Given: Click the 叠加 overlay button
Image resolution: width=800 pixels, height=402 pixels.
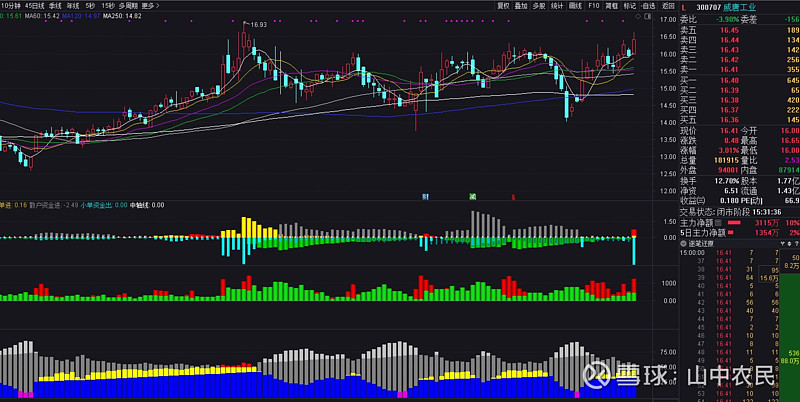Looking at the screenshot, I should pyautogui.click(x=521, y=6).
